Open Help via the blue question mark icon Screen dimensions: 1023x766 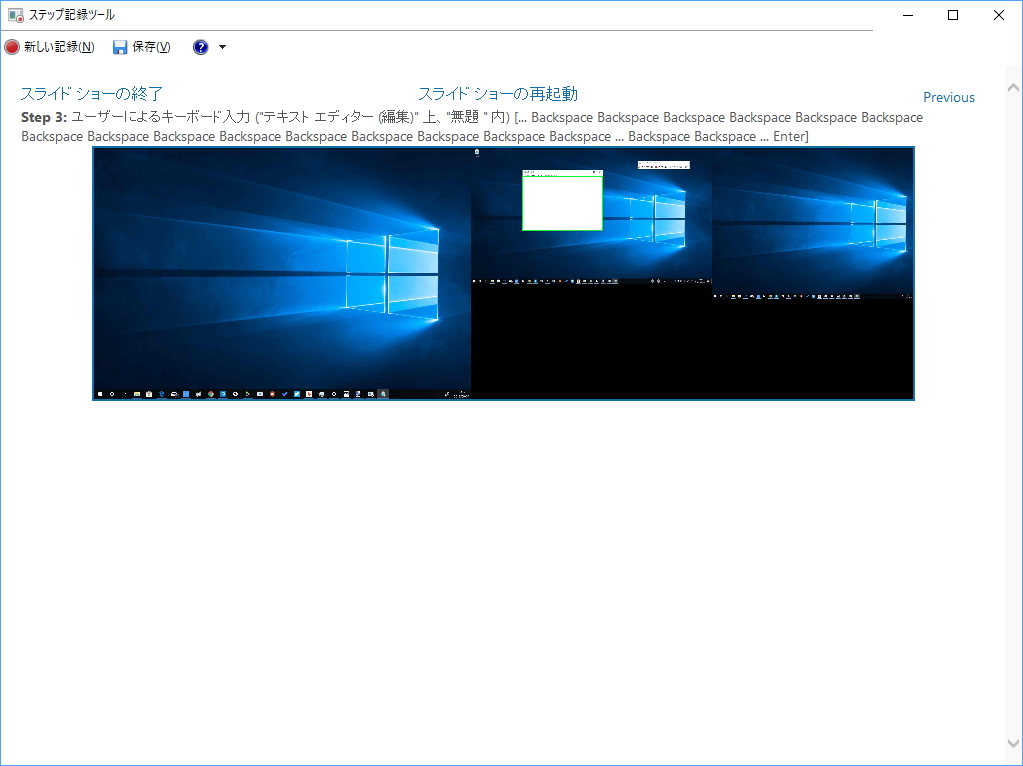200,46
